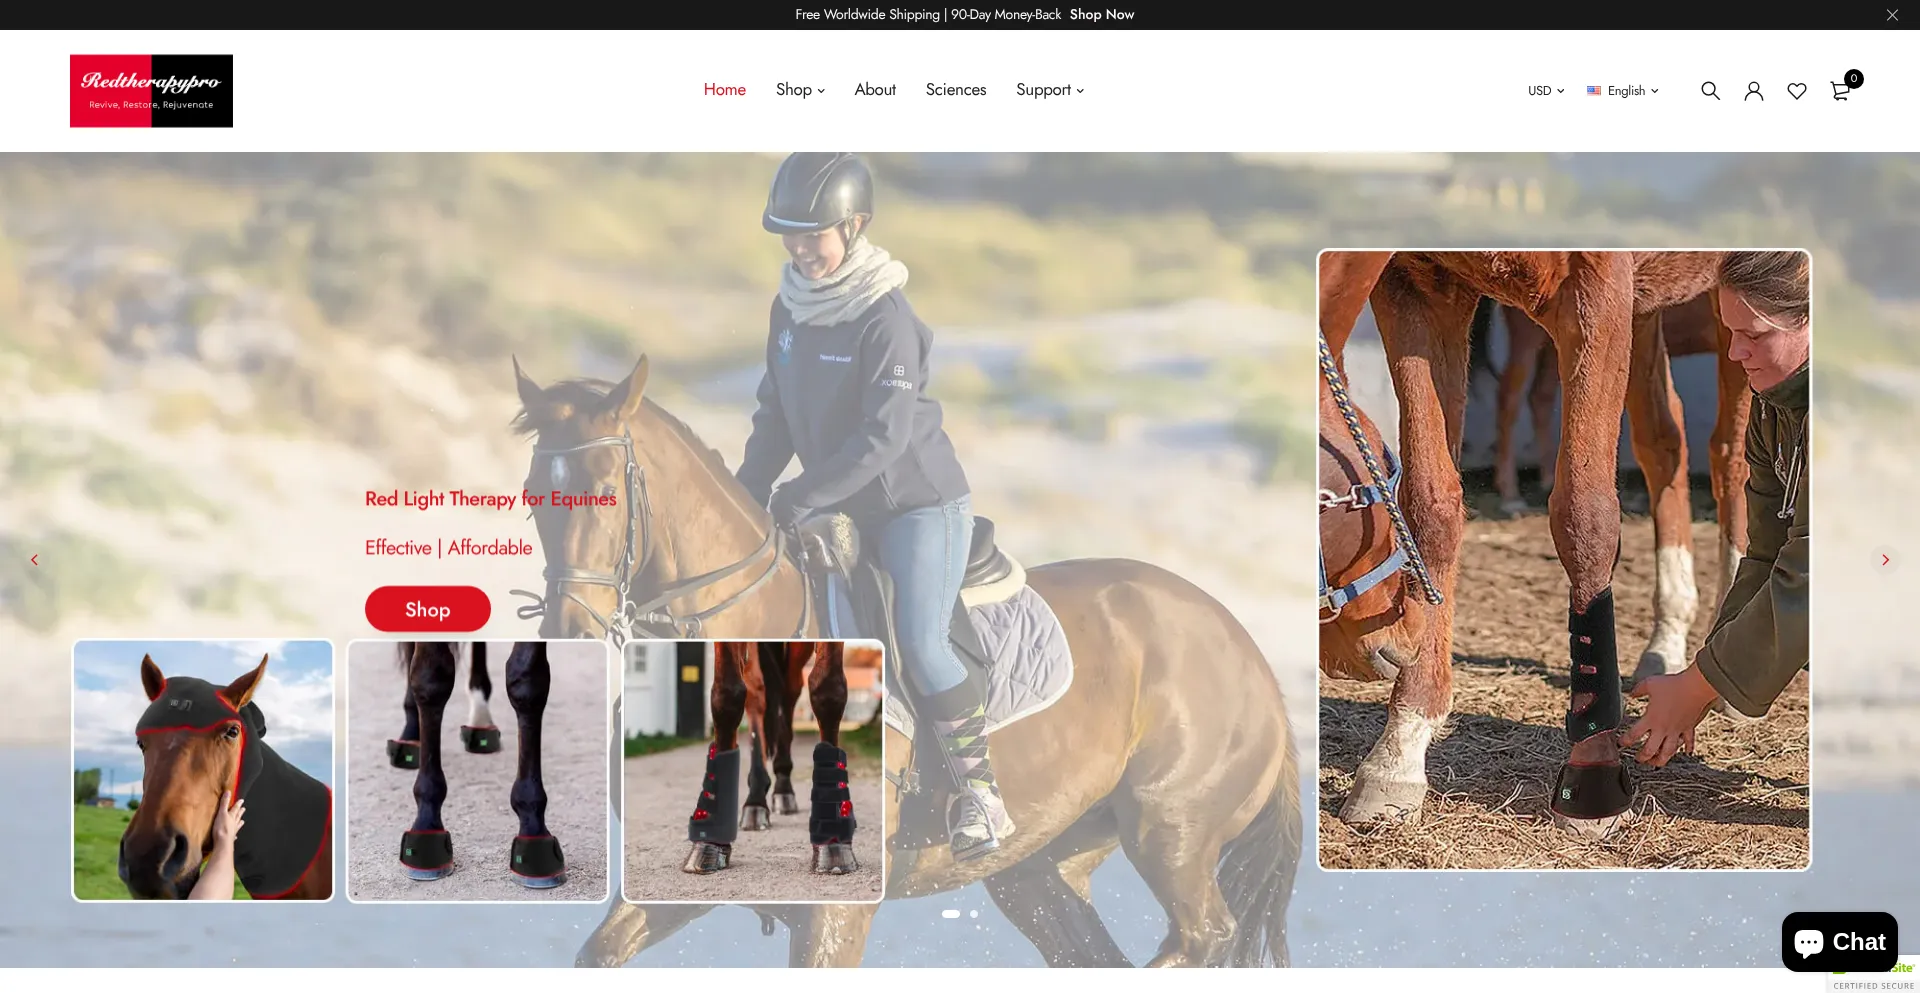Expand the Support menu

[1049, 90]
